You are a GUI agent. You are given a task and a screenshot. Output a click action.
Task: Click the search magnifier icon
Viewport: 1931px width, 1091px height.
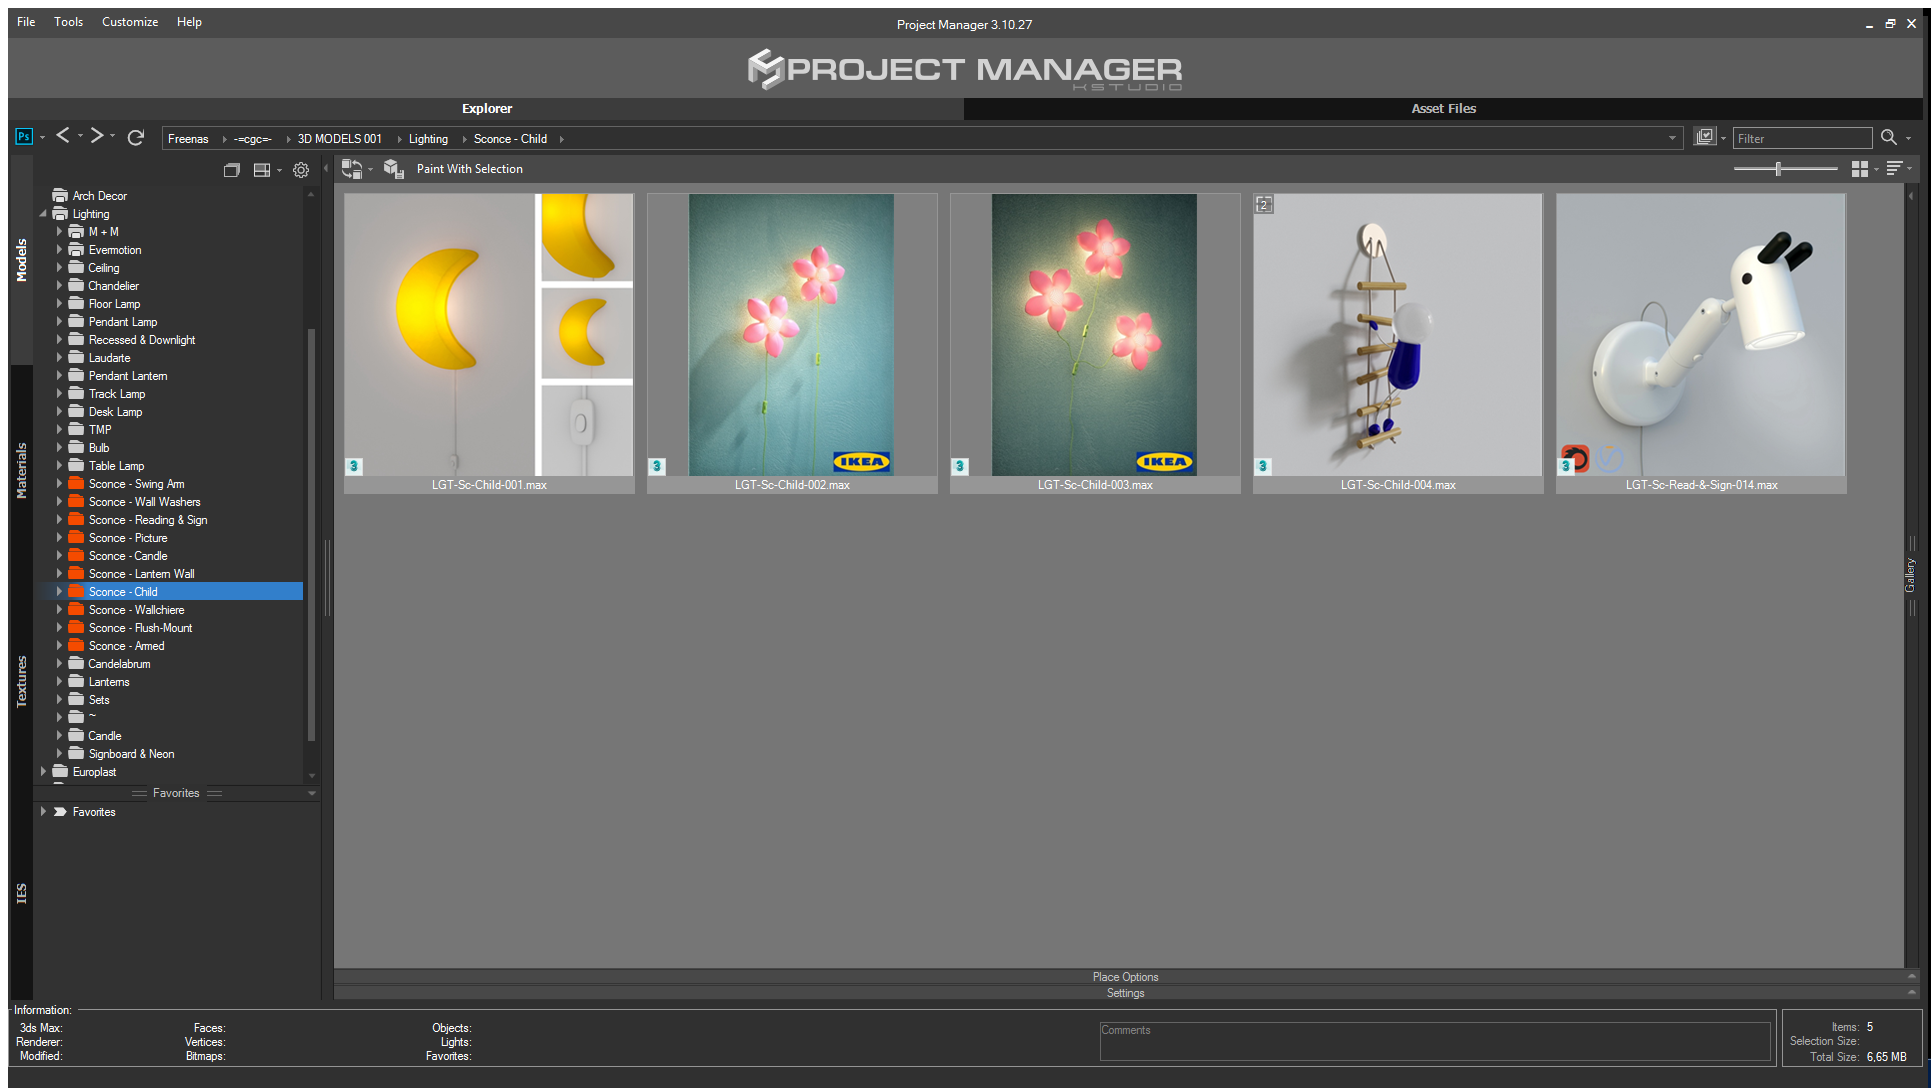[1889, 138]
